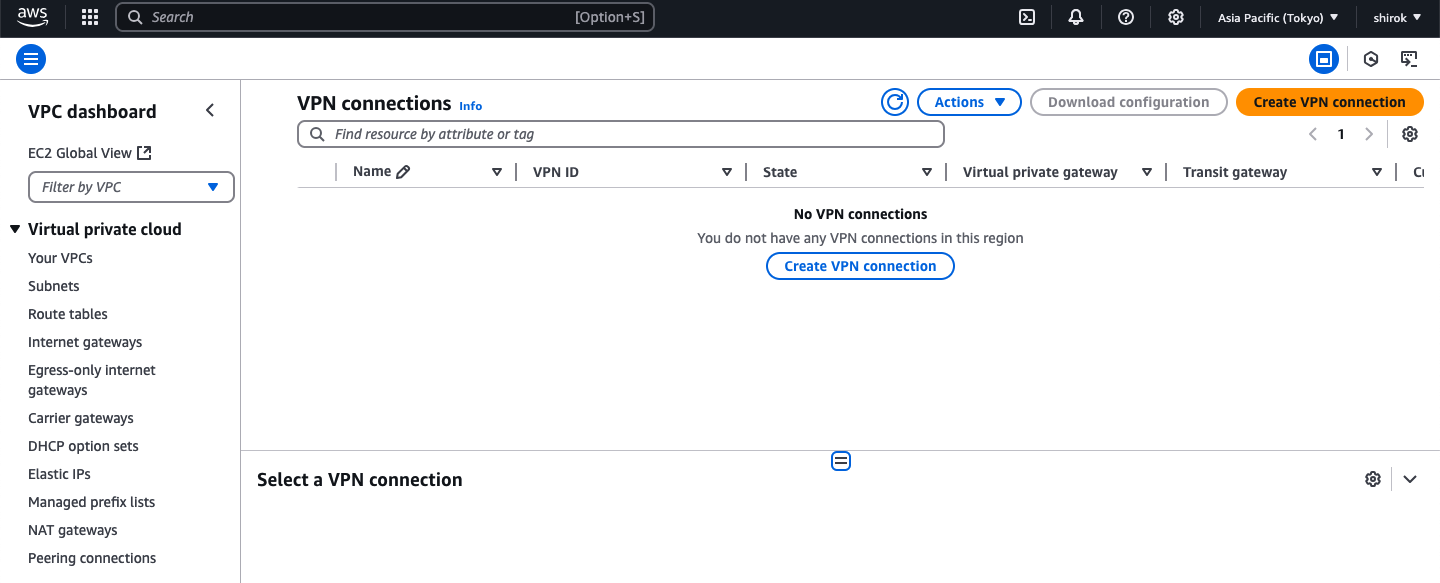This screenshot has height=583, width=1440.
Task: Open the notifications bell
Action: pos(1076,17)
